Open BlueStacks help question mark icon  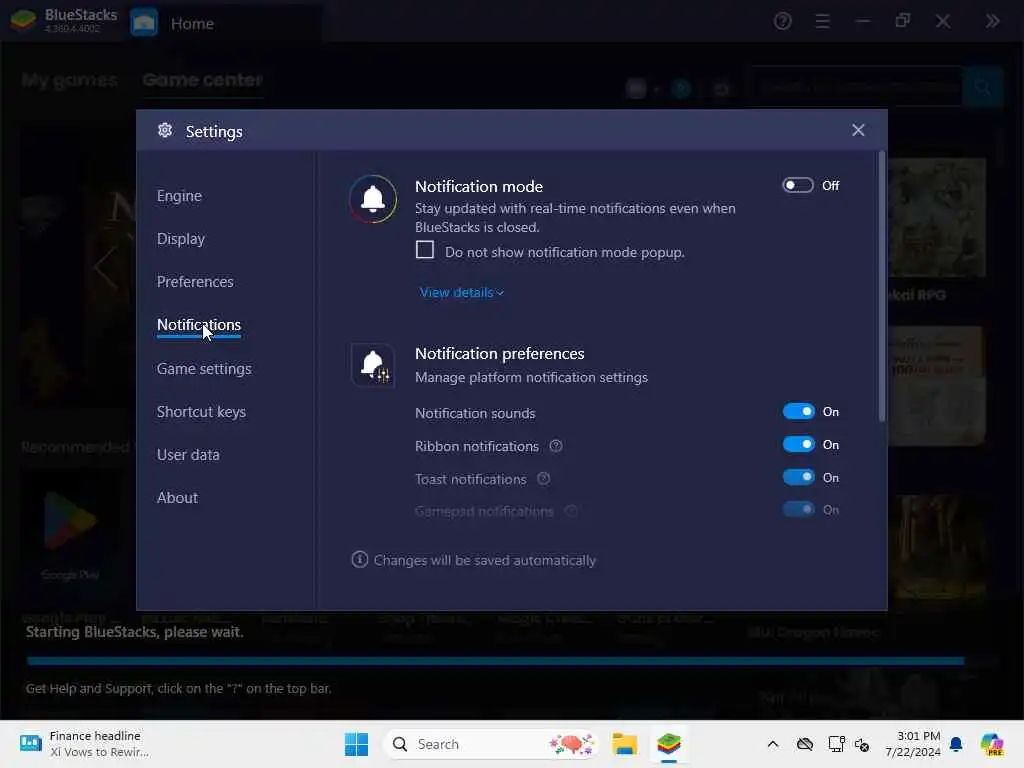pos(782,22)
